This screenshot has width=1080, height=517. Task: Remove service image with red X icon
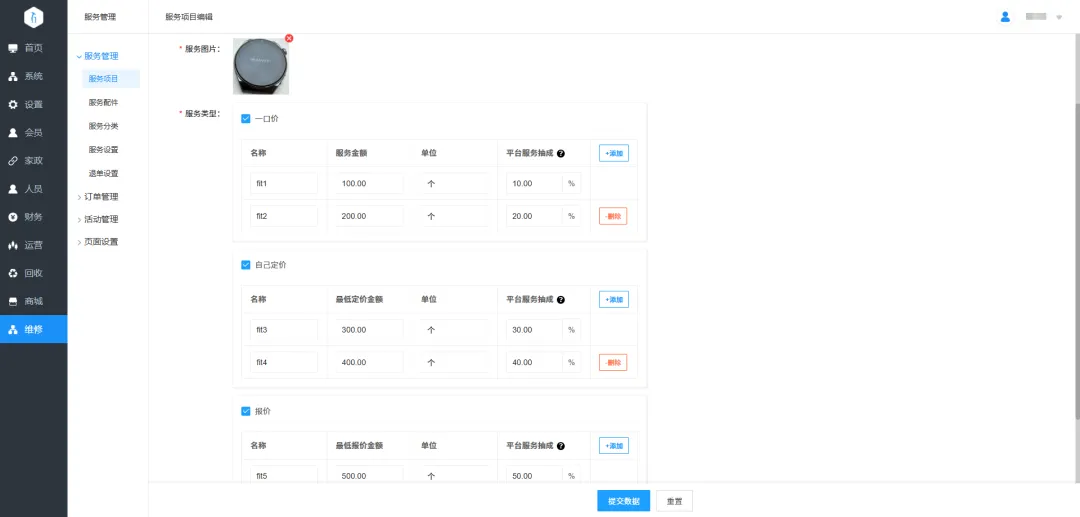tap(289, 39)
